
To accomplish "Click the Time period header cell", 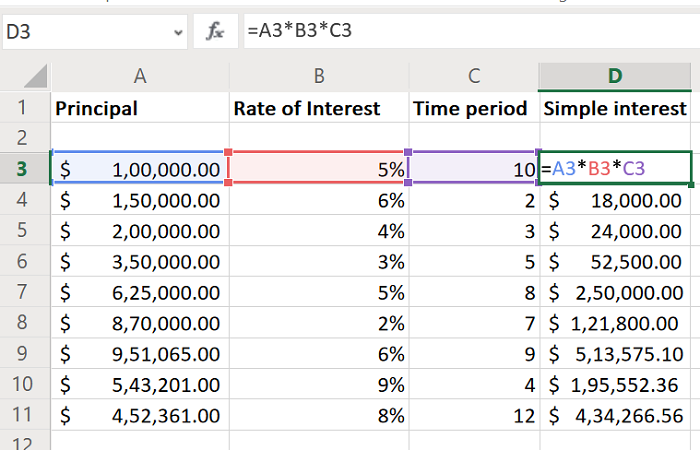I will 473,108.
